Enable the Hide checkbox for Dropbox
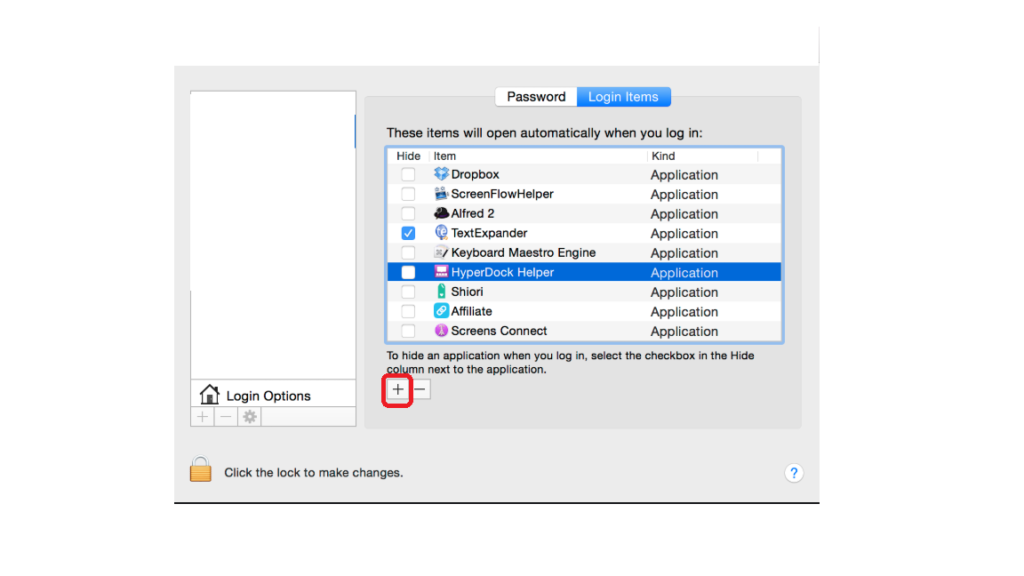 tap(408, 174)
